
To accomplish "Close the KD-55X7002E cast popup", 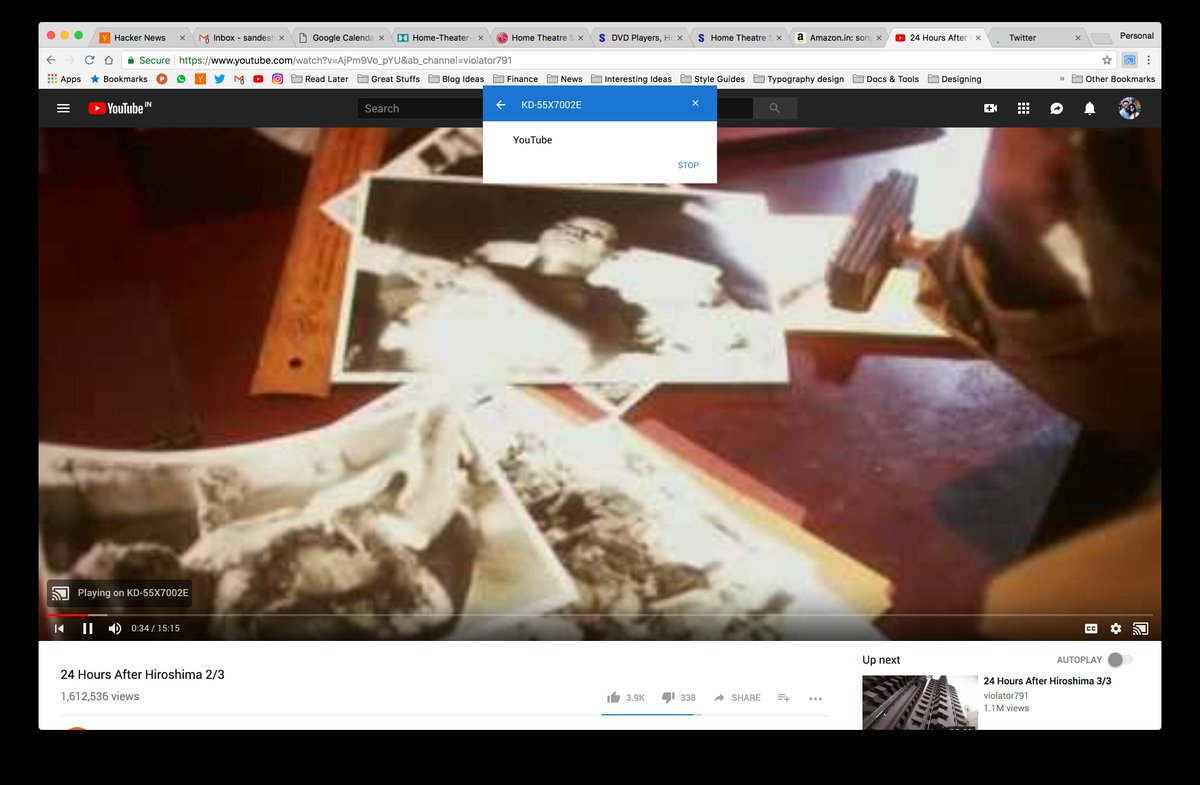I will tap(695, 103).
